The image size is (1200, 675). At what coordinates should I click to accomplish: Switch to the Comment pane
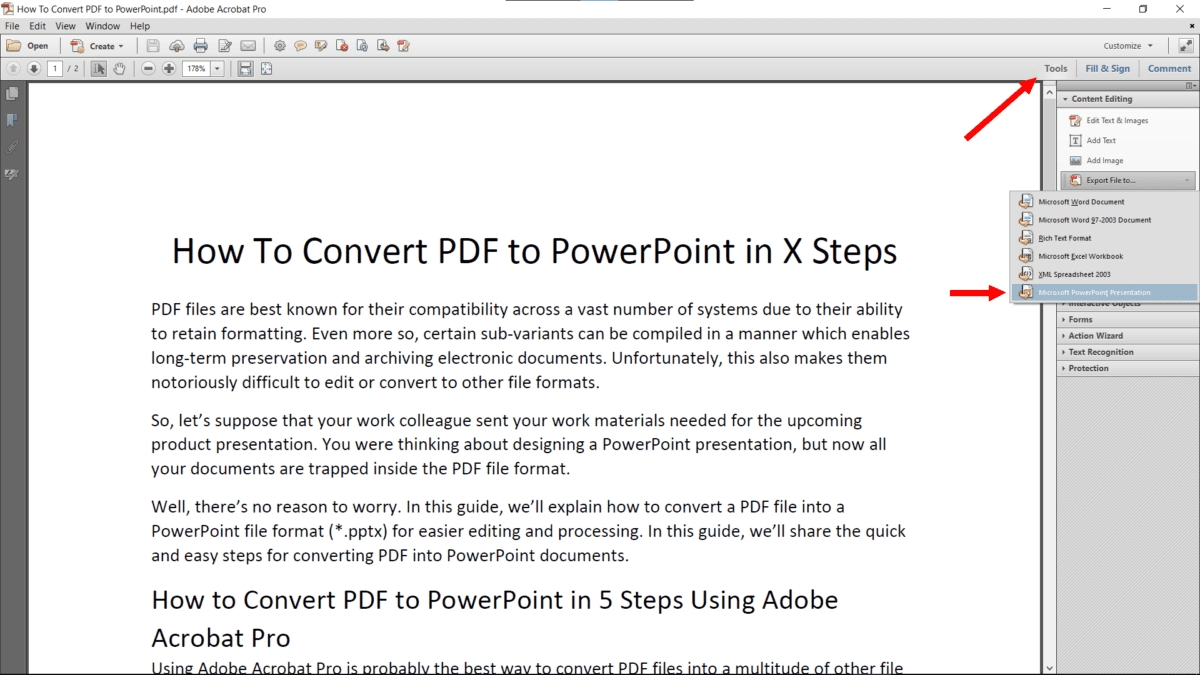pos(1169,69)
